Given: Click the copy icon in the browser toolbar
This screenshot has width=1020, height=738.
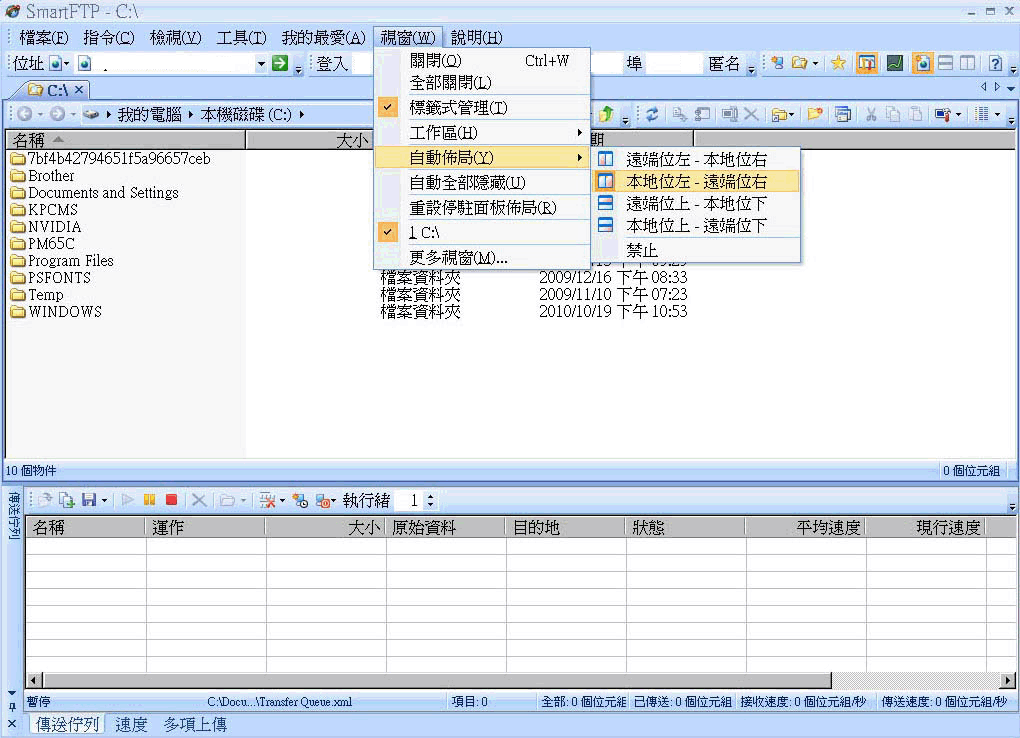Looking at the screenshot, I should point(894,115).
